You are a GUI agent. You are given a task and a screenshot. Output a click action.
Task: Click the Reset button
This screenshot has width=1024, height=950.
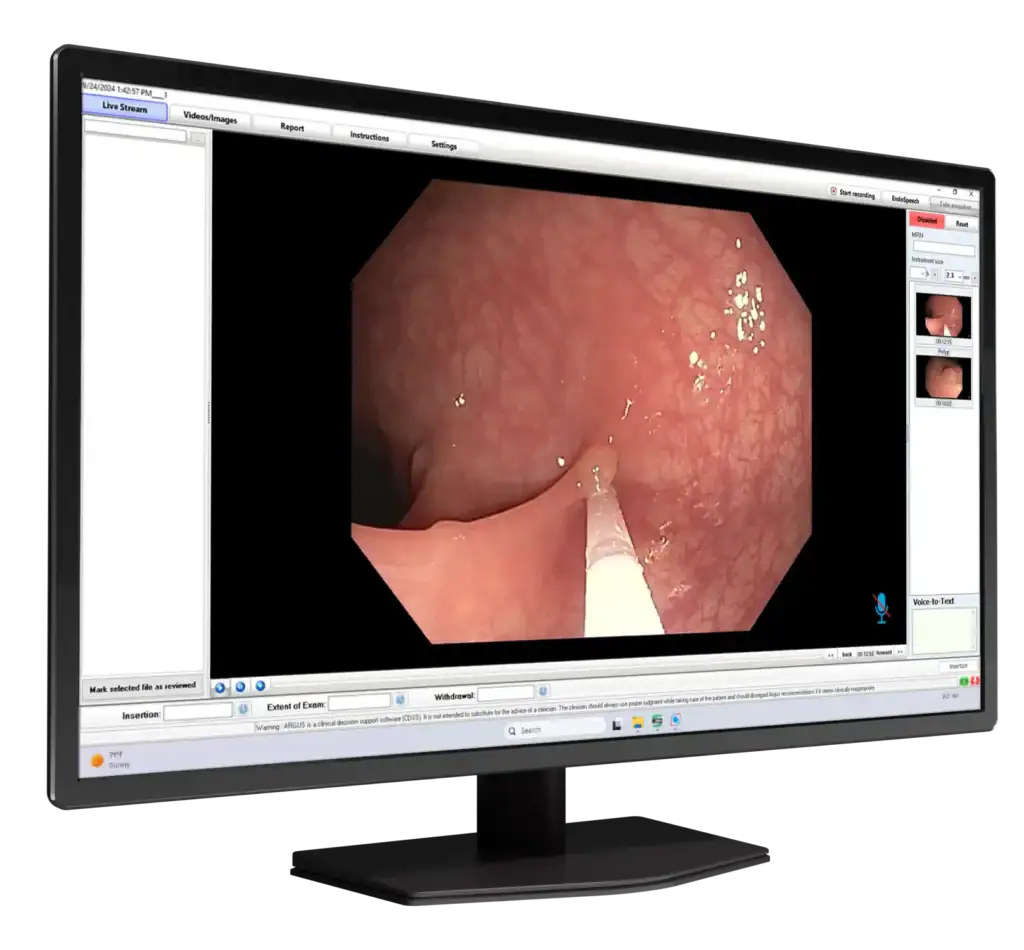[961, 224]
